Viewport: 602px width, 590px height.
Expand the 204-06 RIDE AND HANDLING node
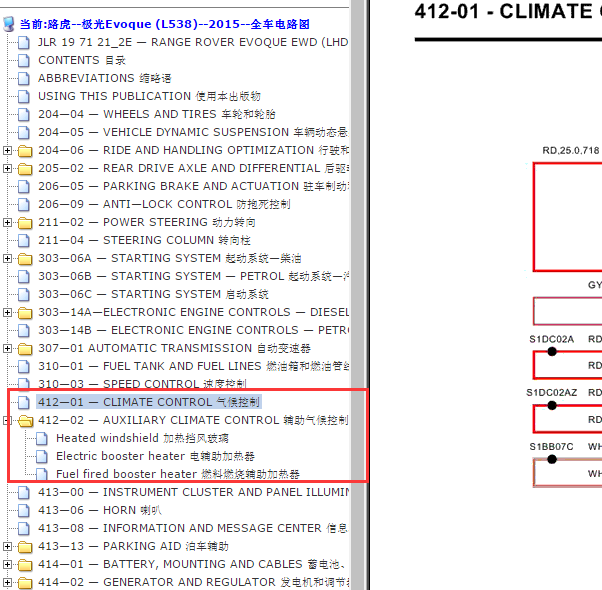tap(7, 150)
